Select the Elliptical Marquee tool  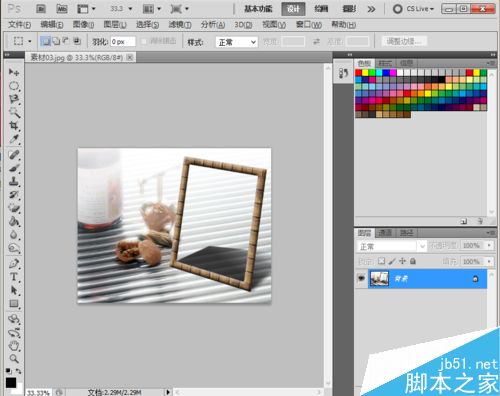click(14, 86)
